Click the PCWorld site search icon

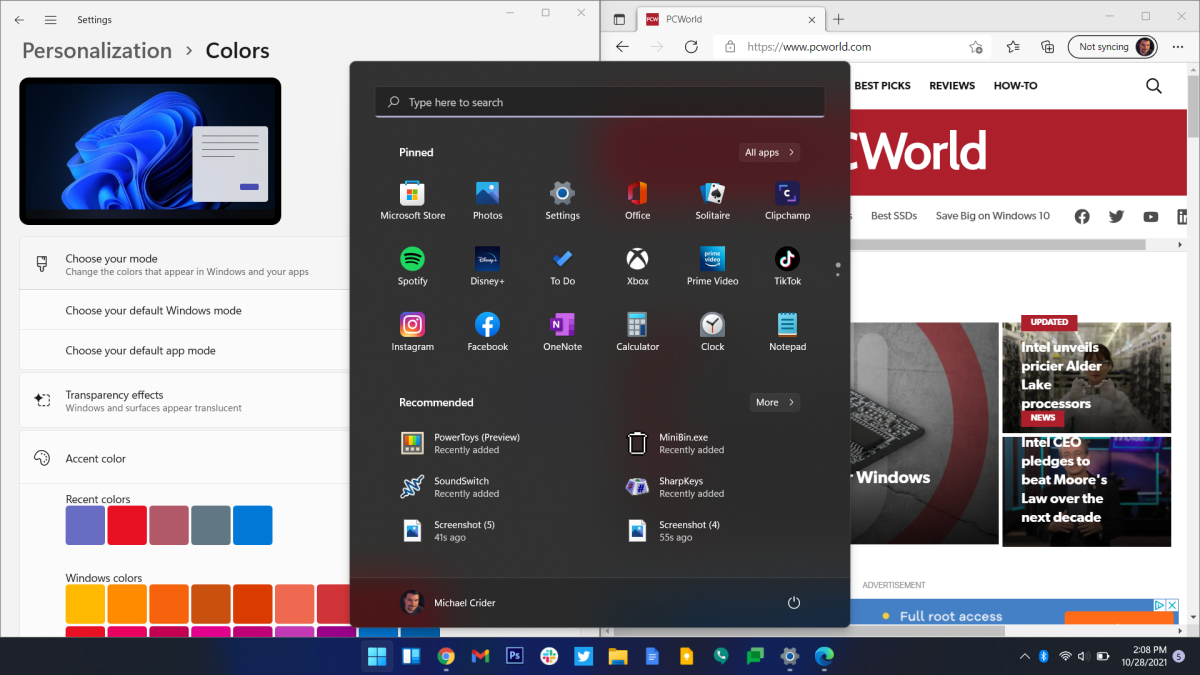tap(1154, 86)
